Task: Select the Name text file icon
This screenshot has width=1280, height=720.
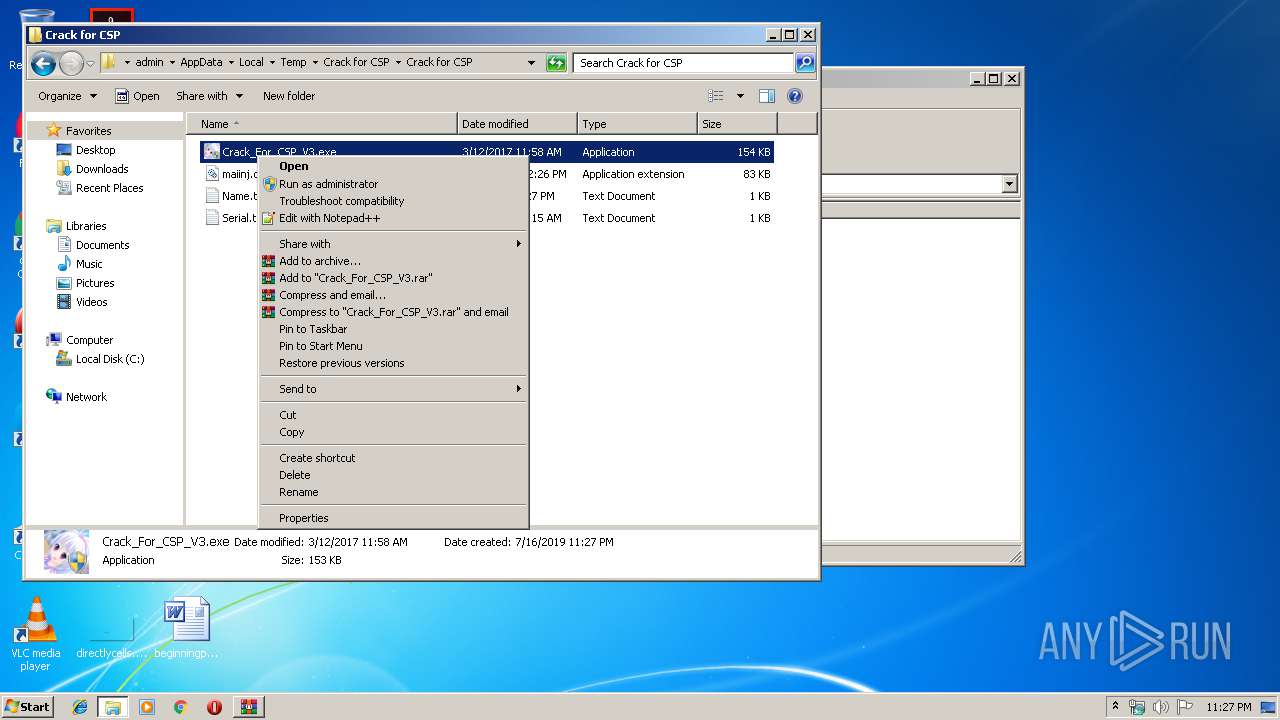Action: (x=212, y=196)
